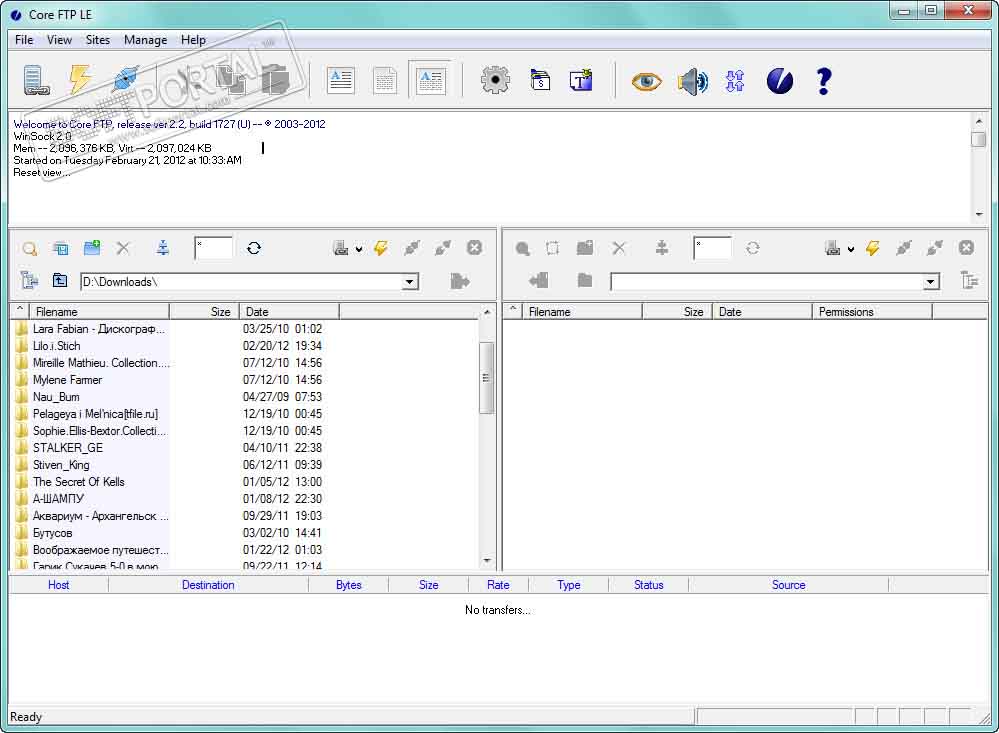Screen dimensions: 999x733
Task: Click the remote pane filter field
Action: tap(712, 248)
